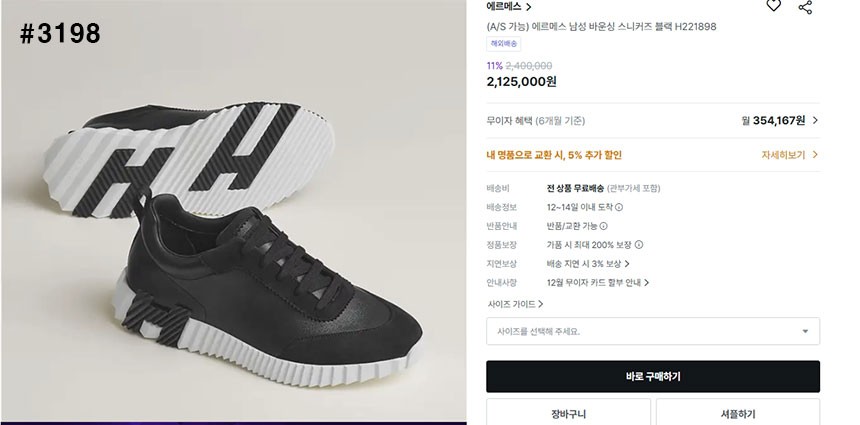
Task: Click the heart wishlist icon
Action: pyautogui.click(x=773, y=6)
